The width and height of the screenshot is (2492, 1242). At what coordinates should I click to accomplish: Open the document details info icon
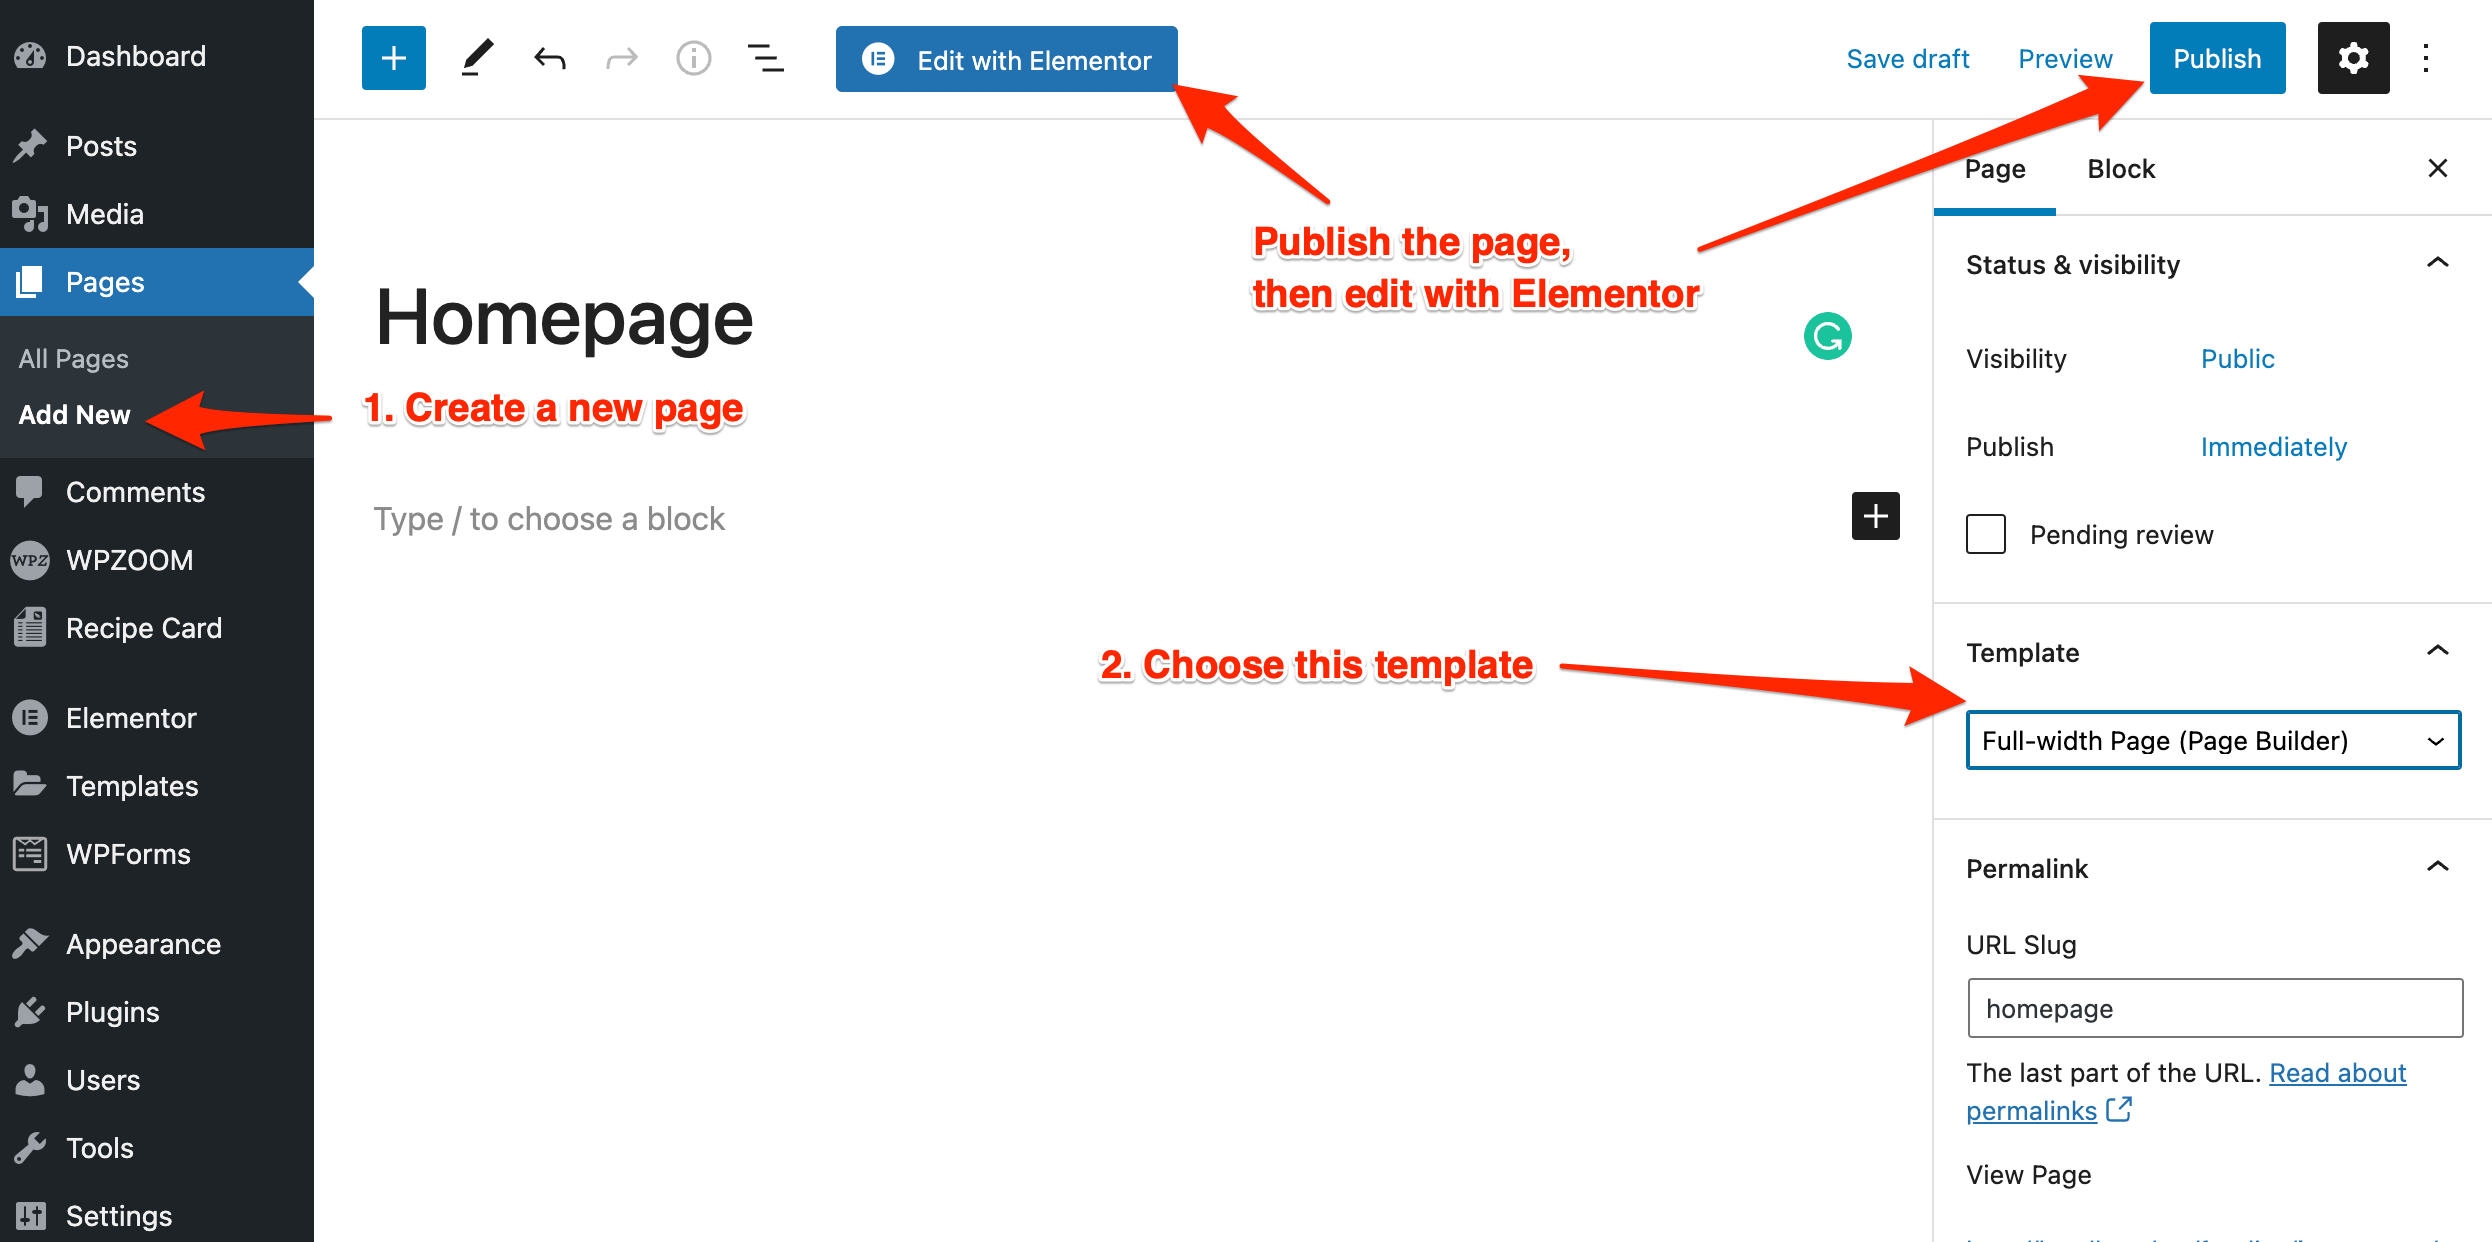click(693, 58)
